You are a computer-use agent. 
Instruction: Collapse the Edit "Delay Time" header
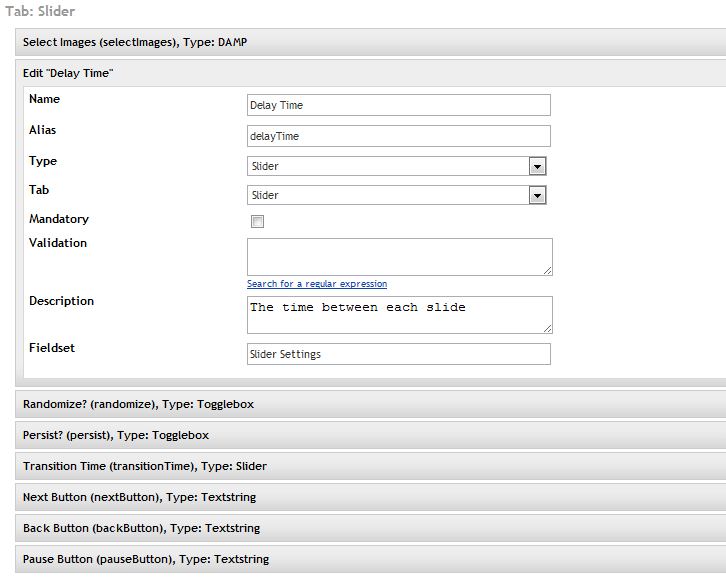coord(370,73)
